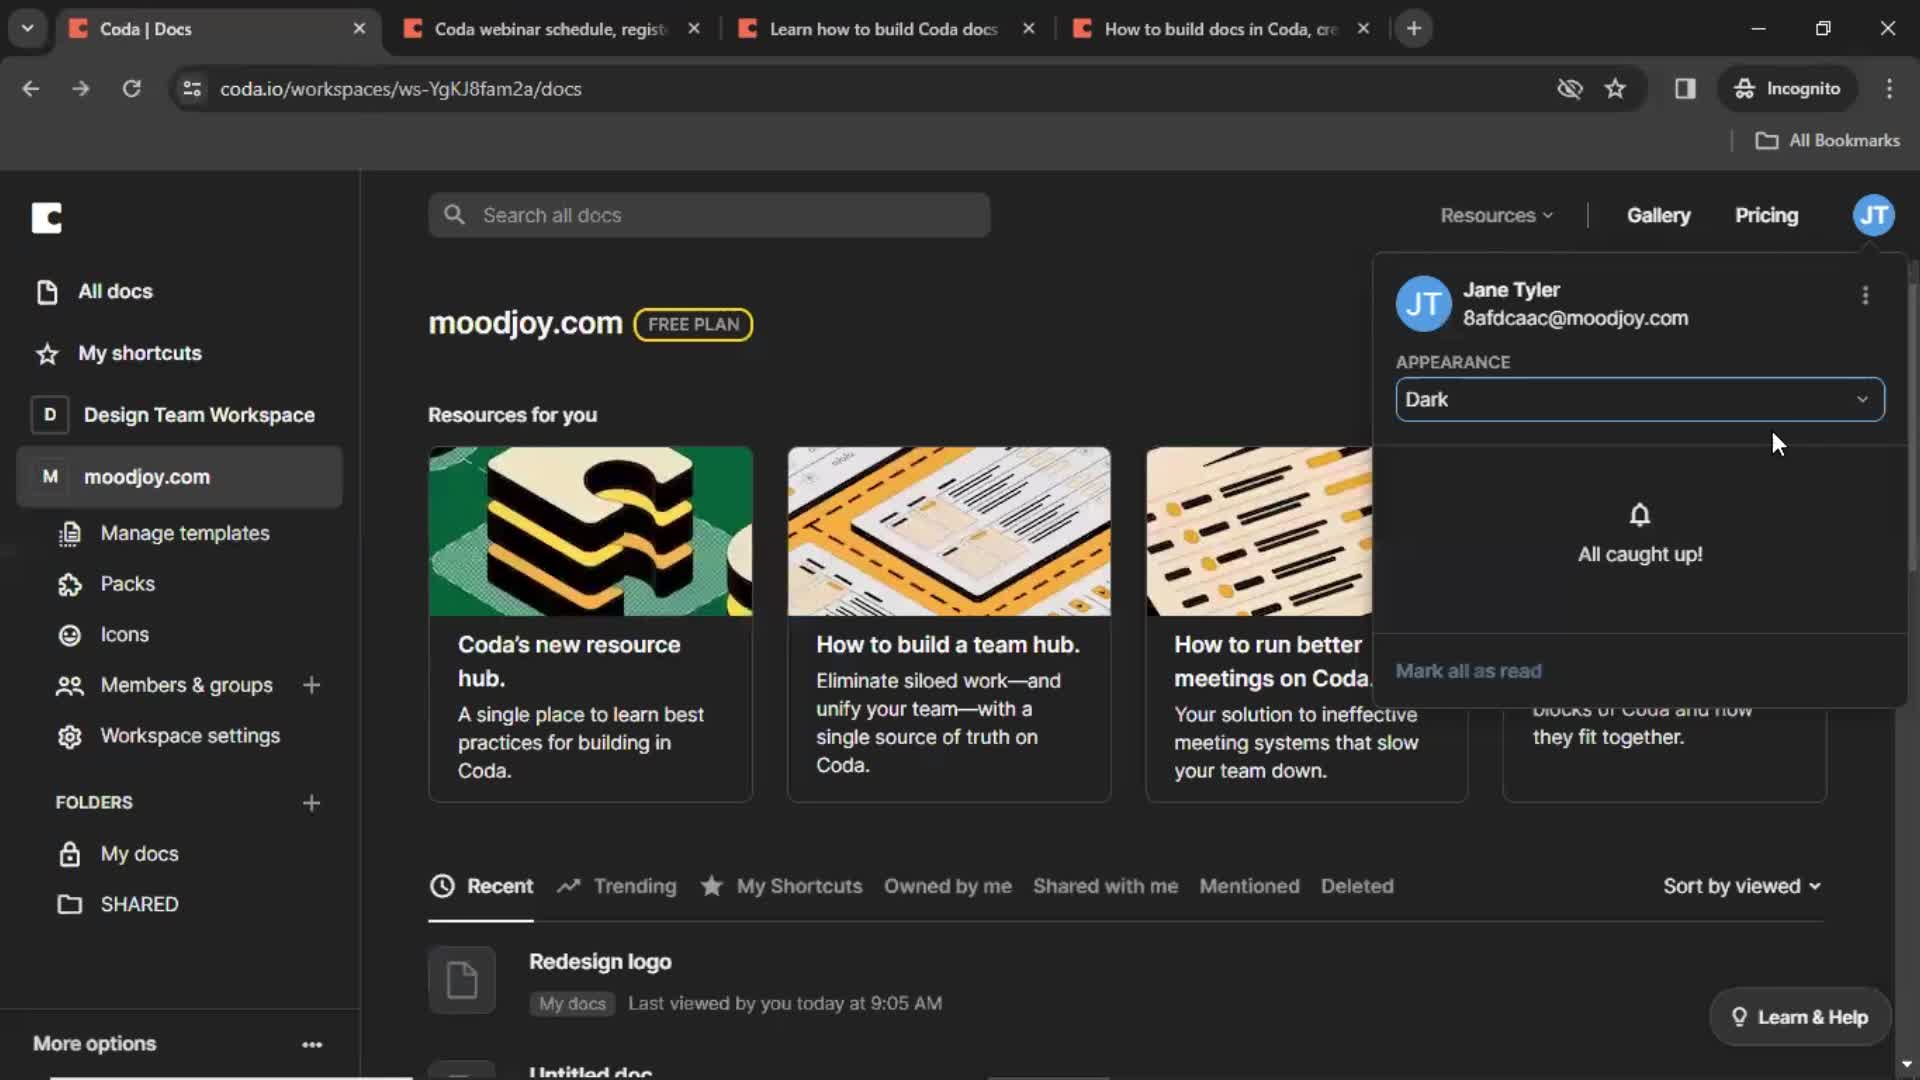1920x1080 pixels.
Task: Switch to the My Shortcuts tab
Action: click(781, 886)
